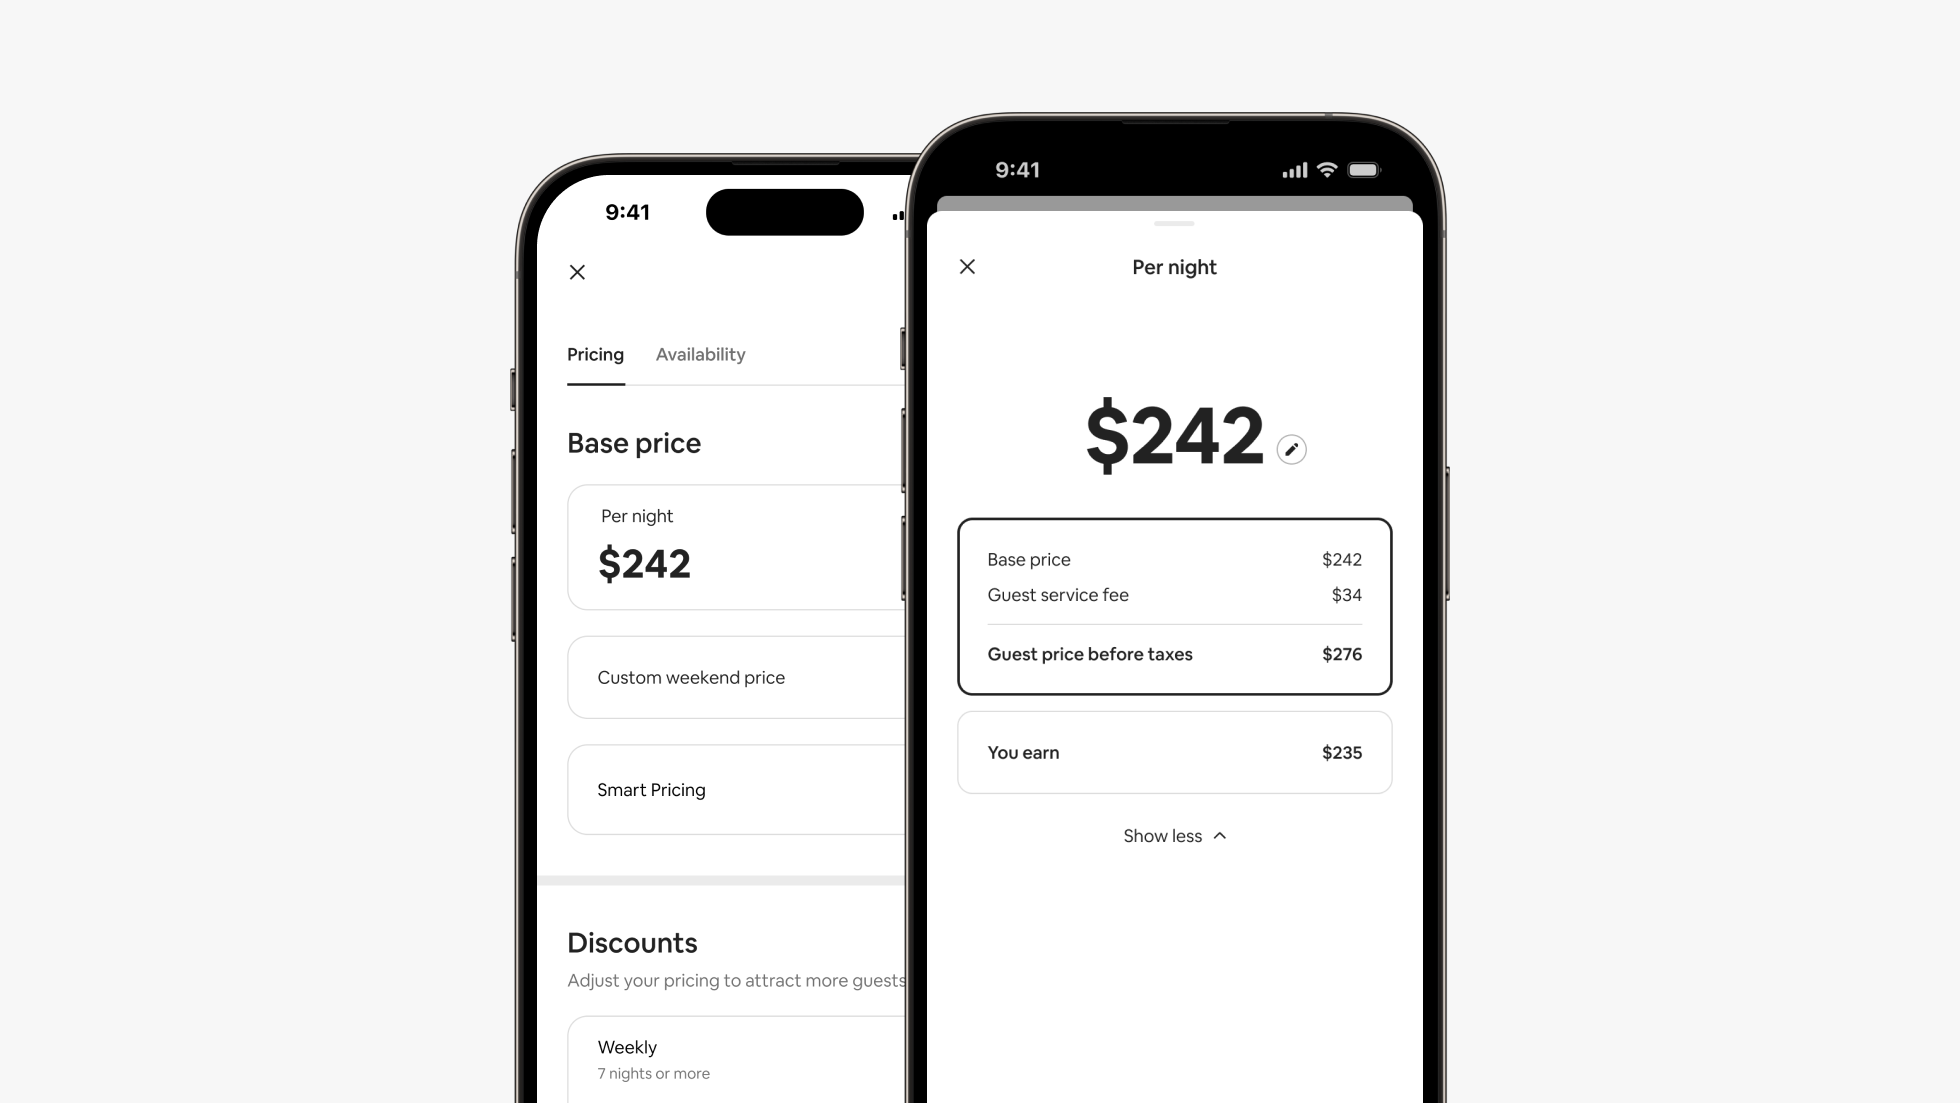Screen dimensions: 1960x1103
Task: Switch to the Availability tab
Action: coord(700,353)
